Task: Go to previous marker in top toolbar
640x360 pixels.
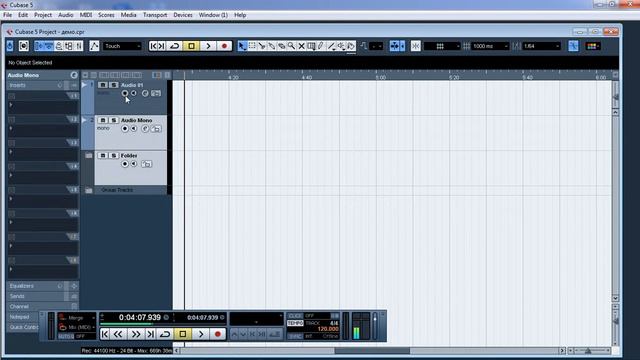Action: tap(153, 46)
